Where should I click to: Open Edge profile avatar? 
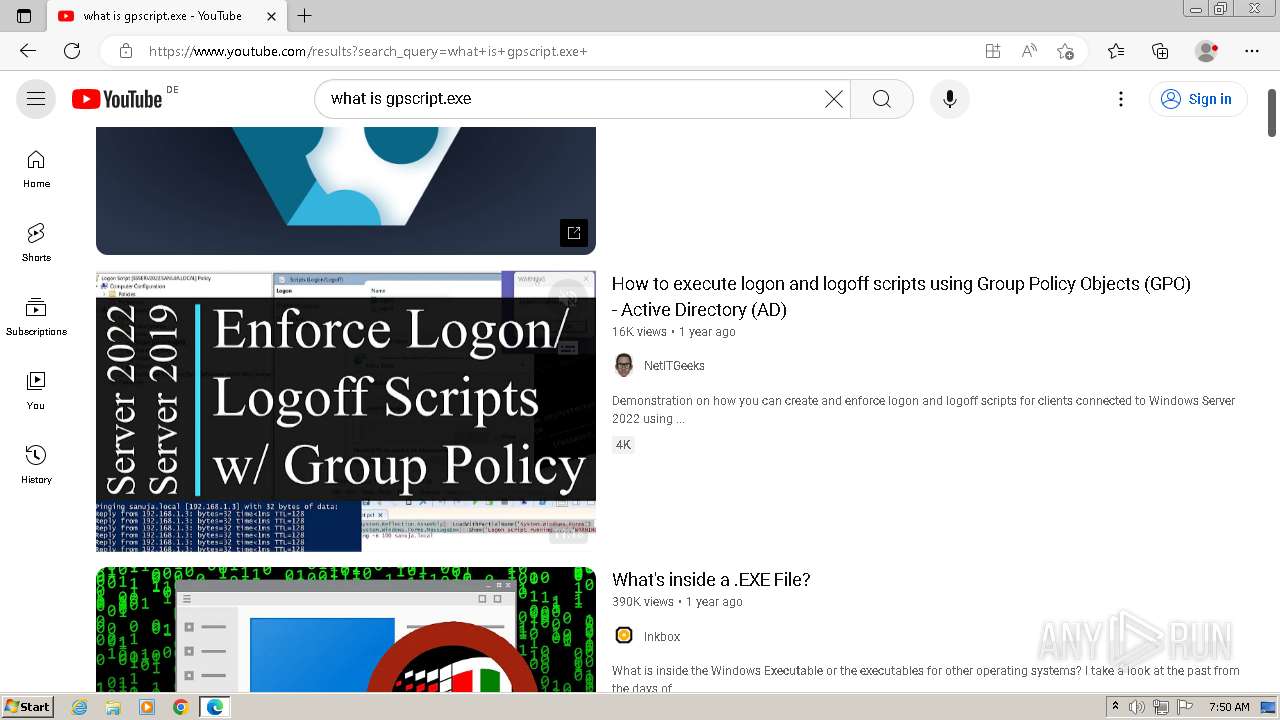[x=1207, y=51]
